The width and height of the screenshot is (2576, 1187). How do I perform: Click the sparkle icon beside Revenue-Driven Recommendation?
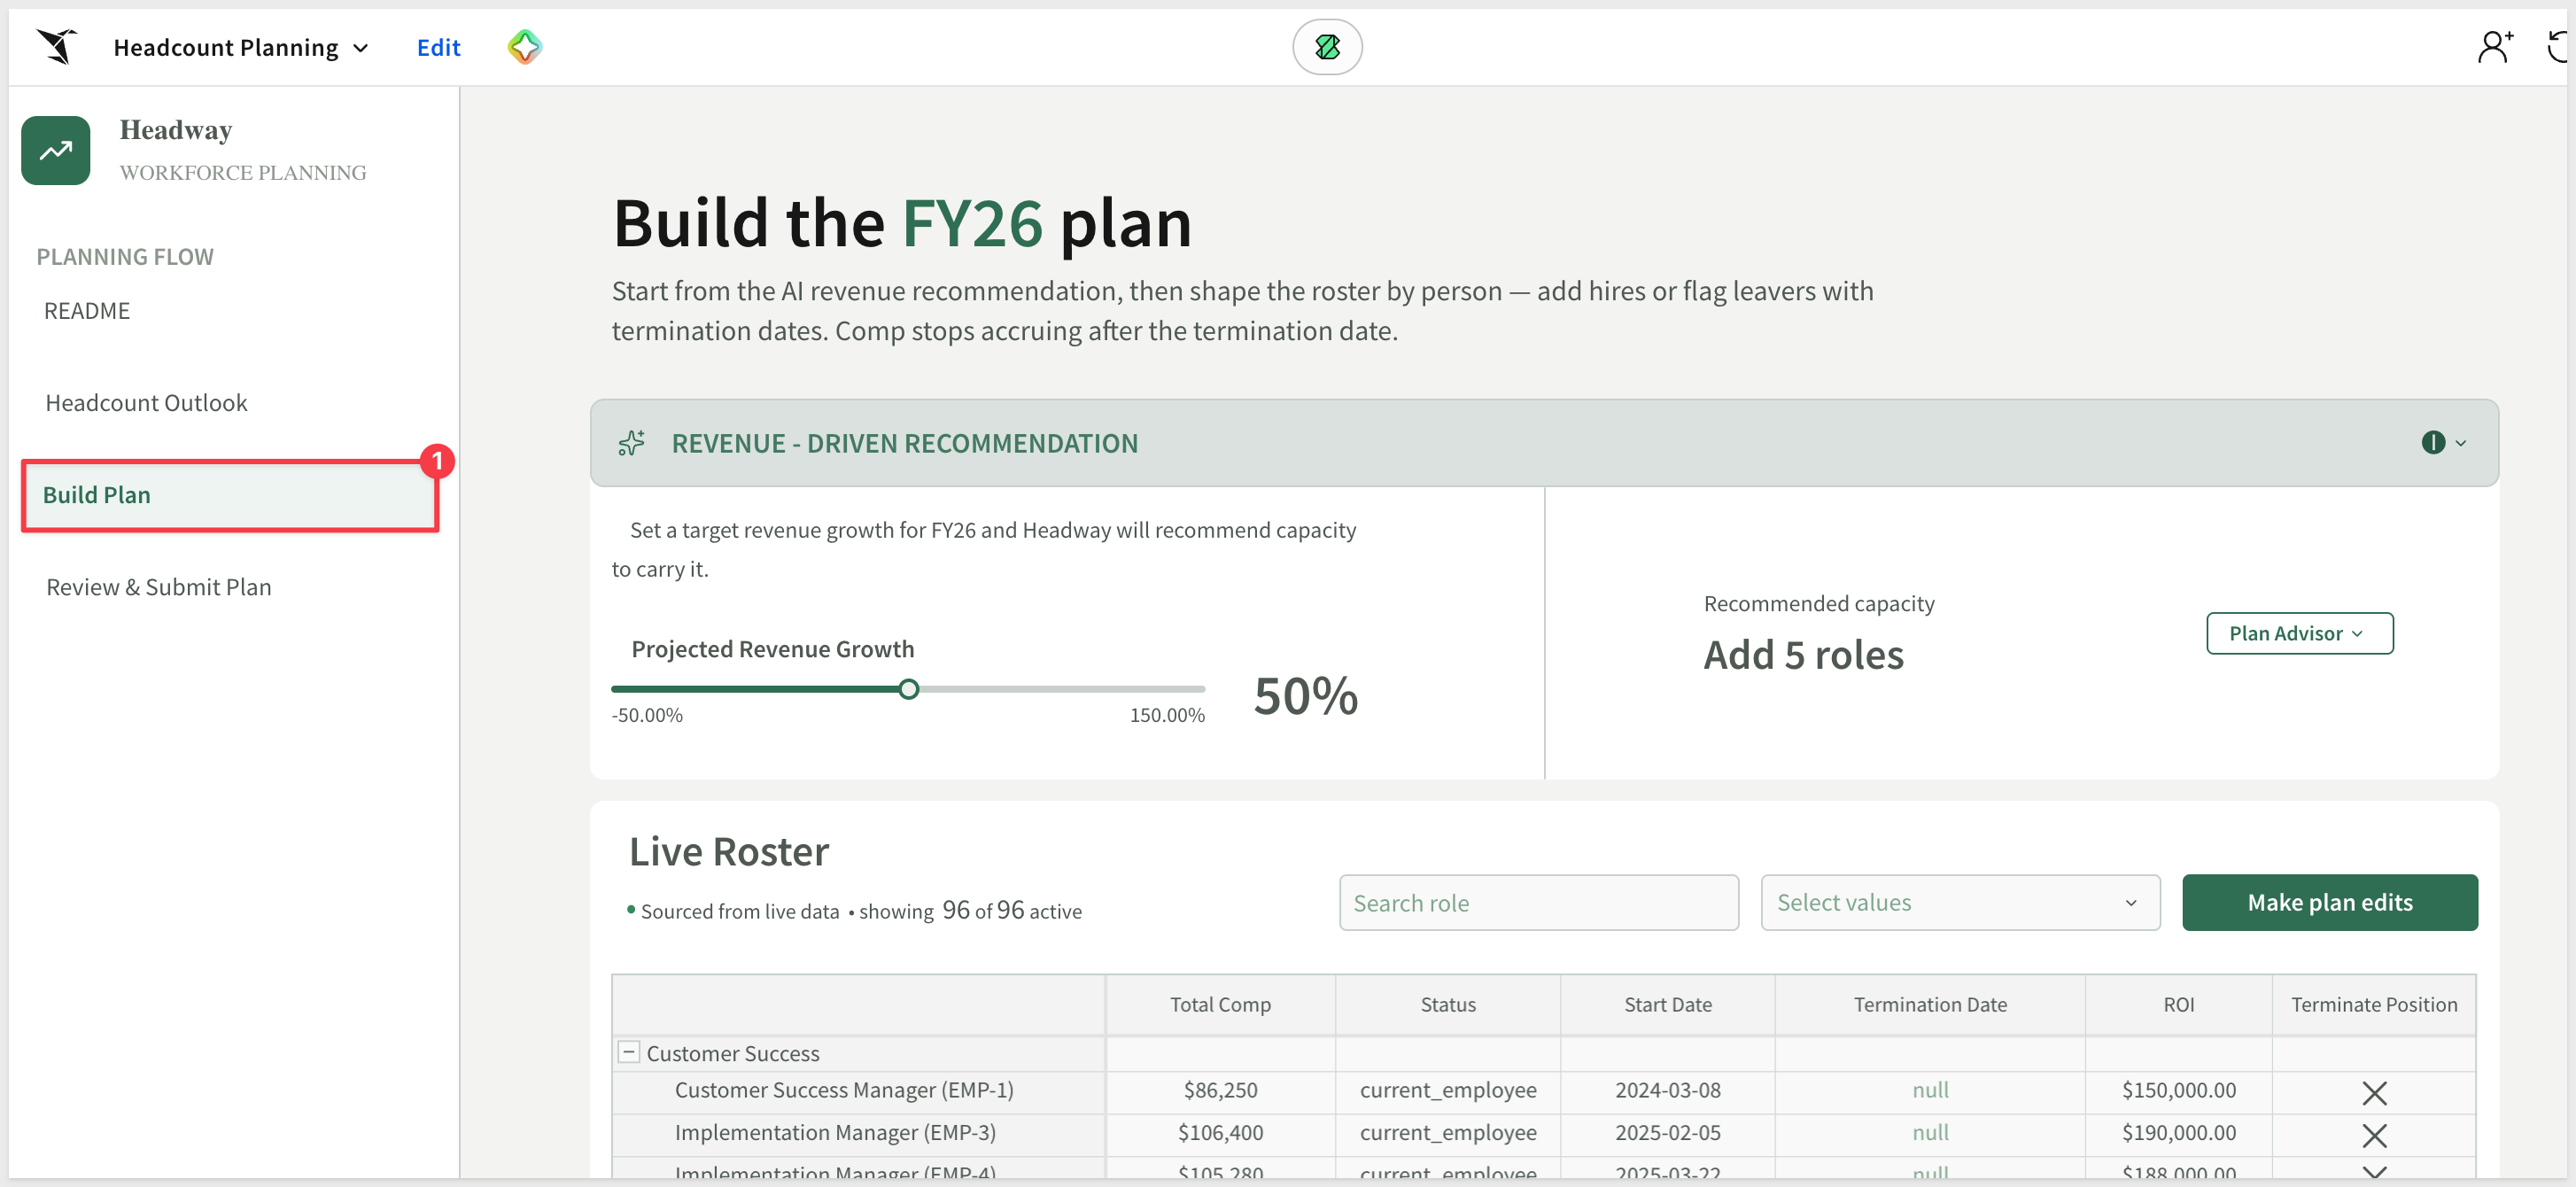click(632, 443)
